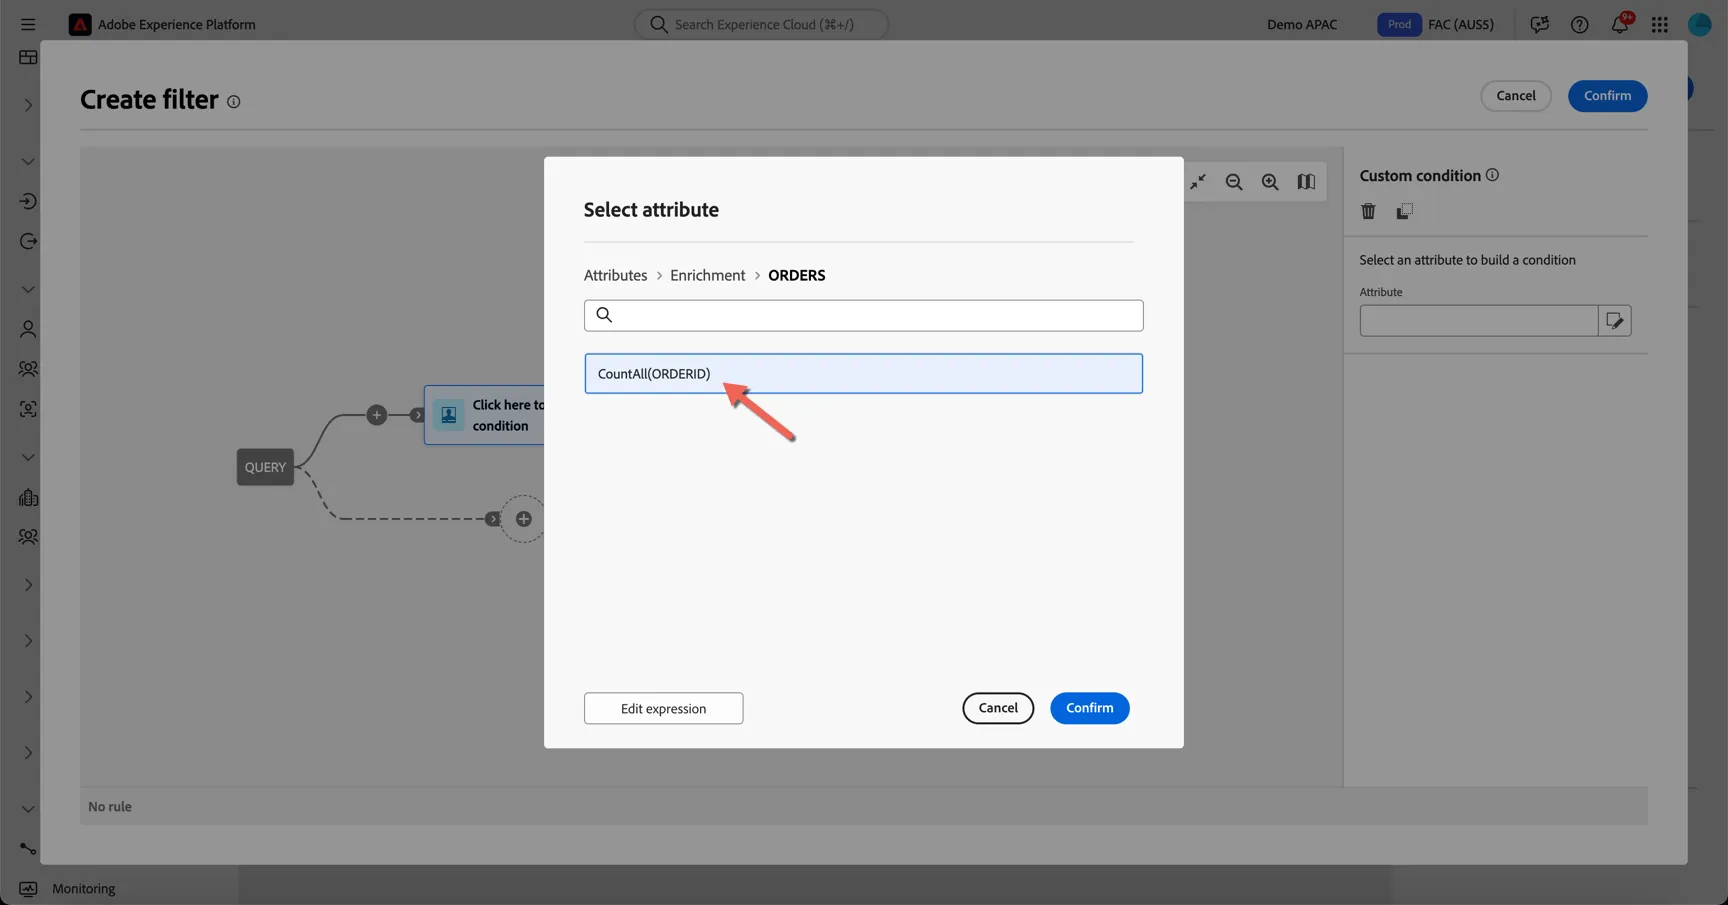Delete the custom condition with trash icon
This screenshot has width=1728, height=905.
1368,211
